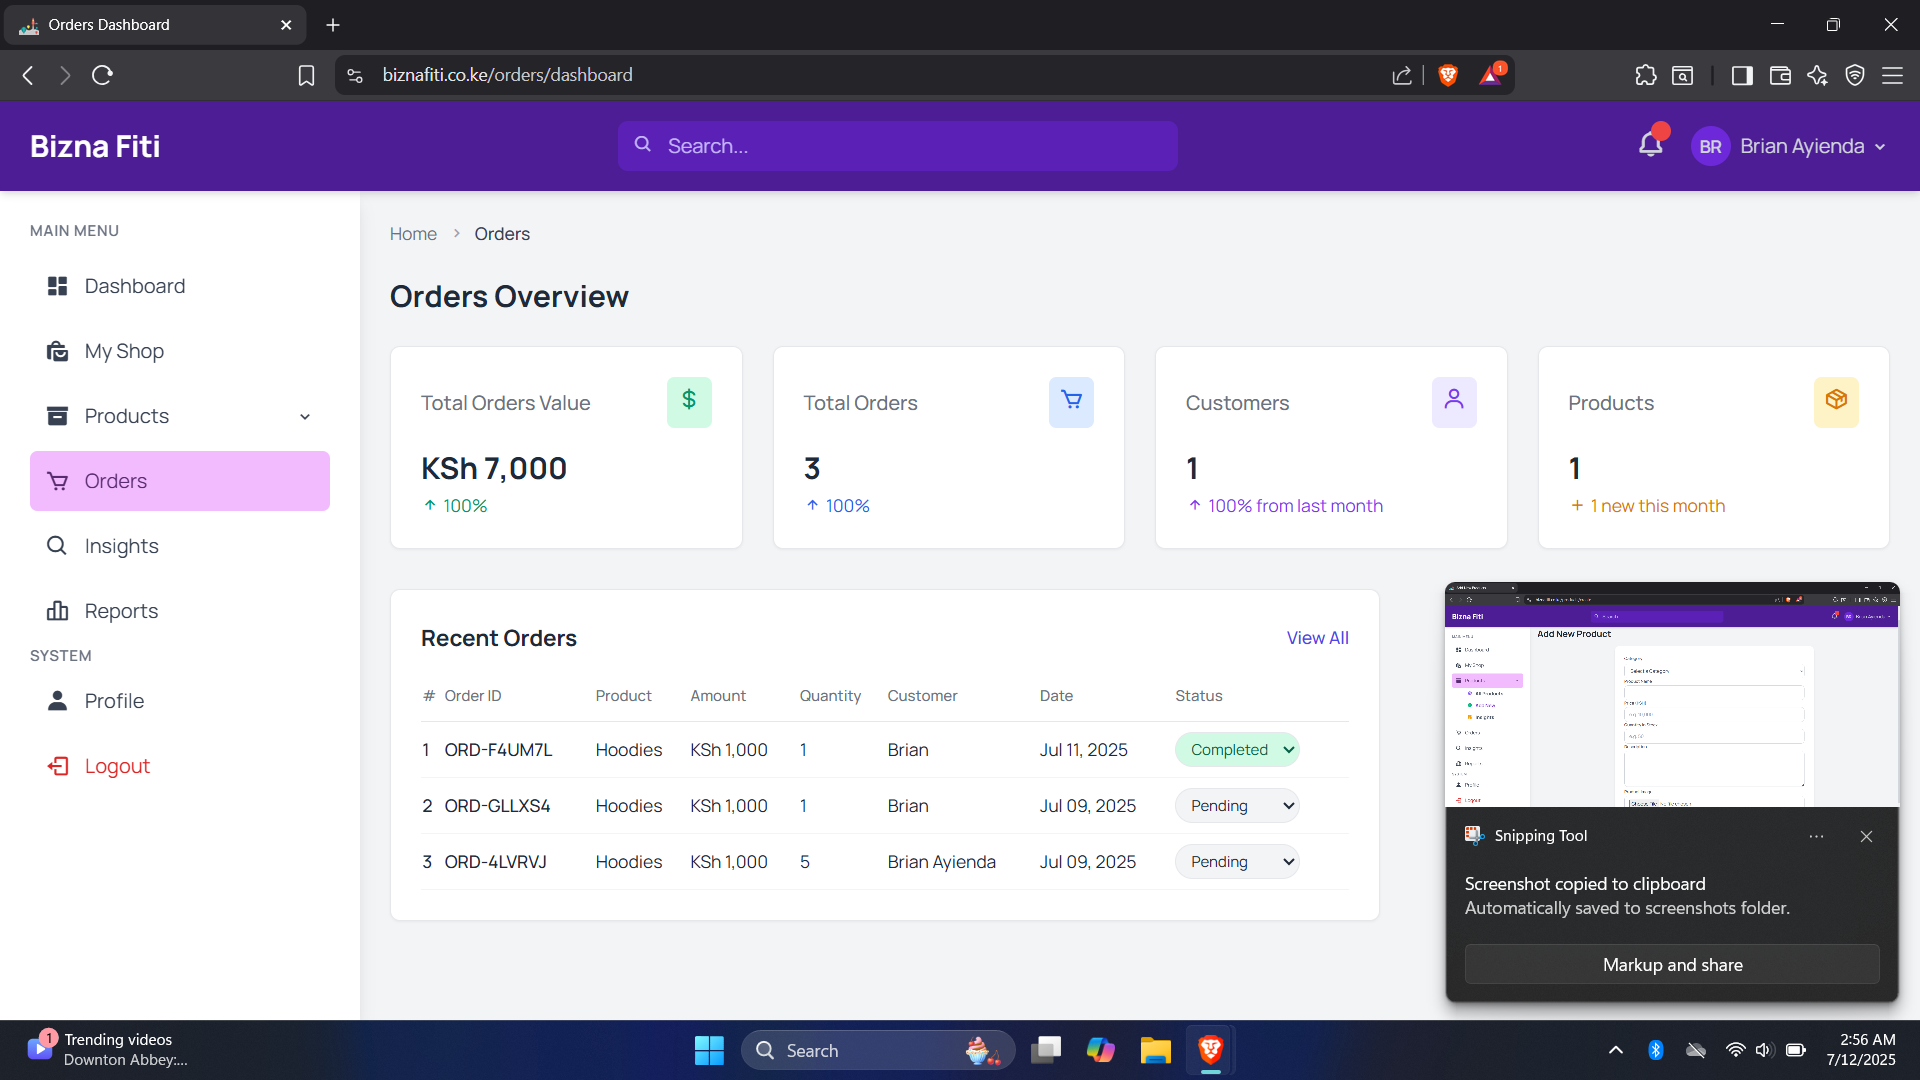
Task: Click the BR user avatar
Action: (x=1710, y=147)
